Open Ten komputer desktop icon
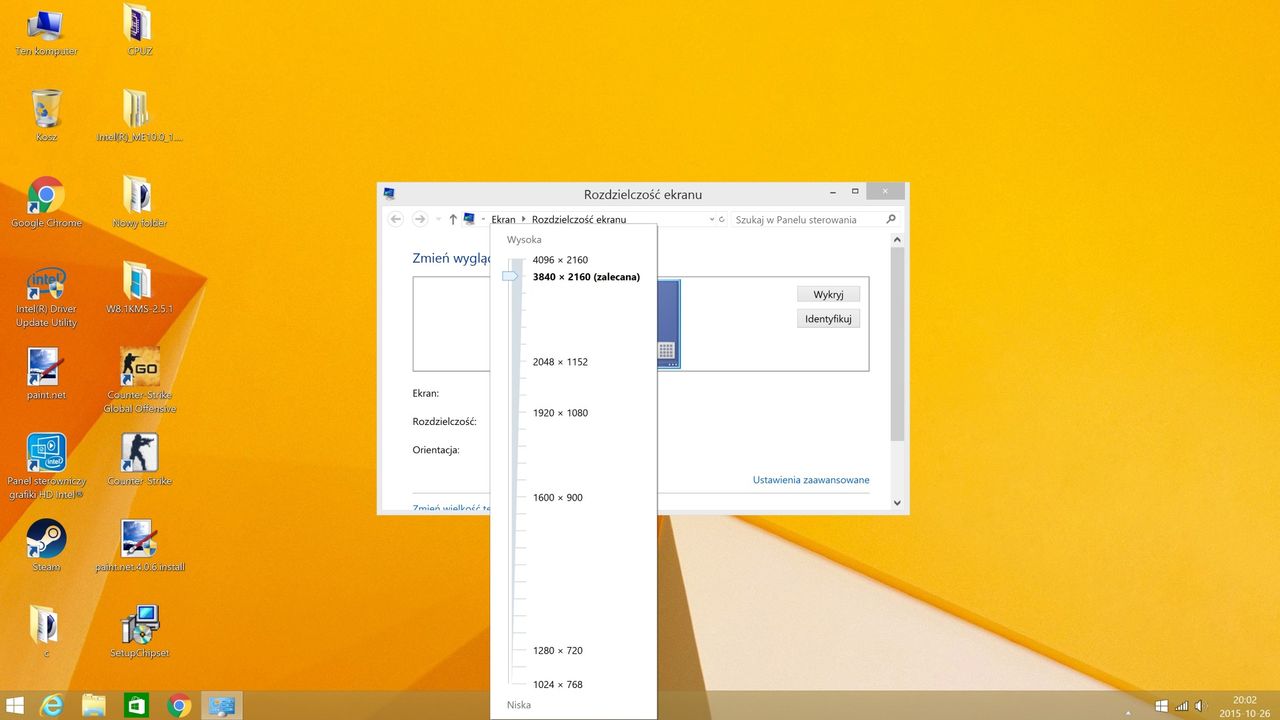The width and height of the screenshot is (1280, 720). [46, 31]
